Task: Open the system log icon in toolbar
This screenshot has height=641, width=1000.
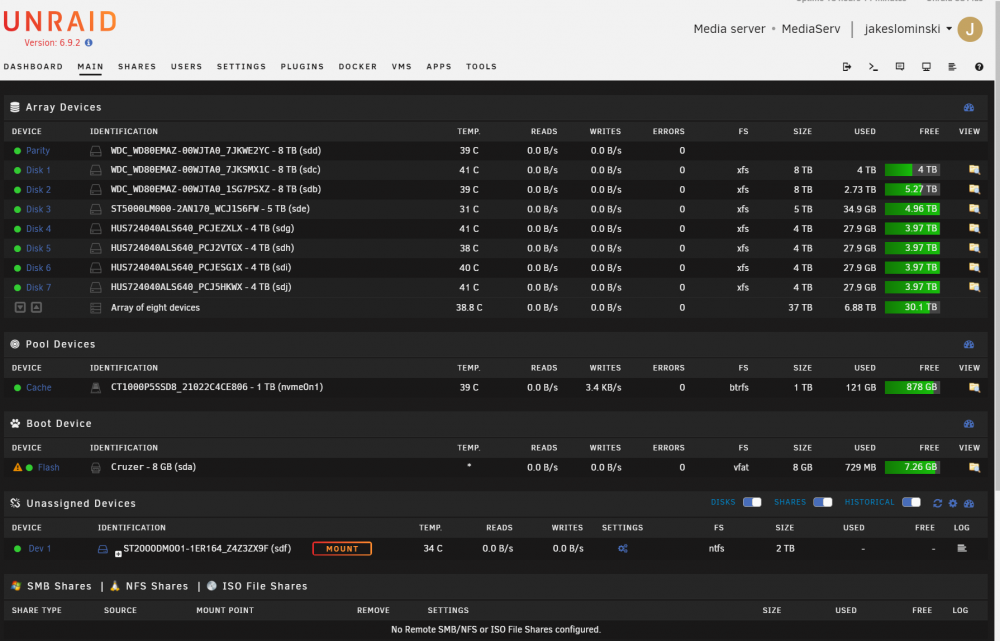Action: (x=952, y=66)
